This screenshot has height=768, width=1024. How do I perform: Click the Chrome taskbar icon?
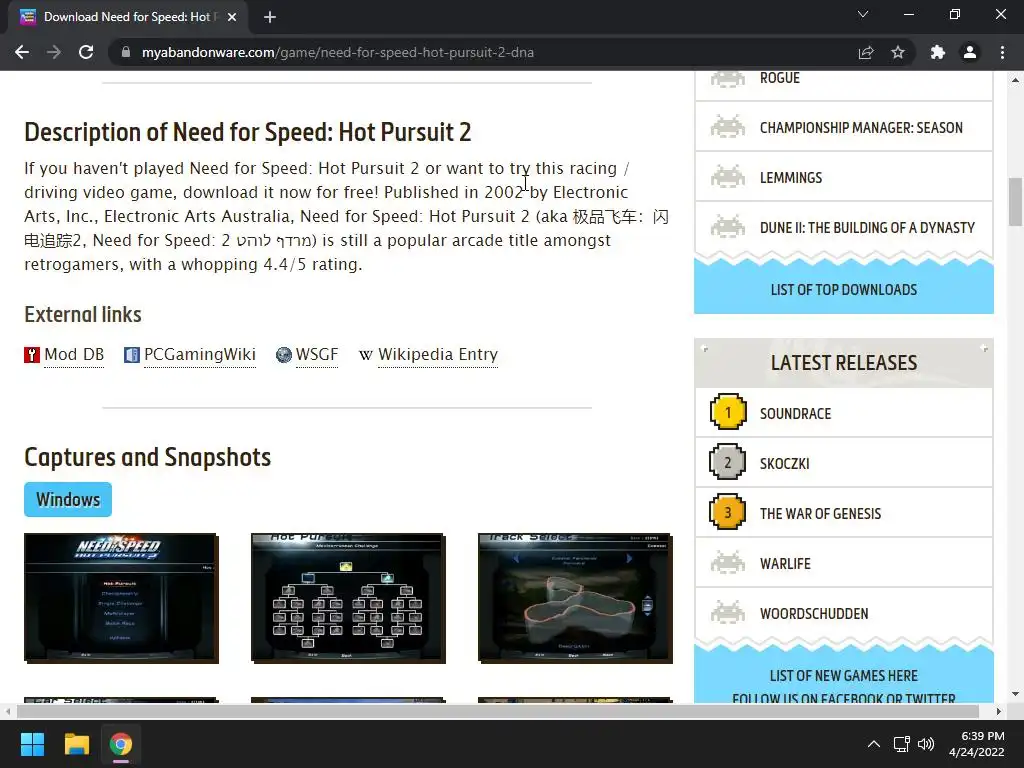121,744
